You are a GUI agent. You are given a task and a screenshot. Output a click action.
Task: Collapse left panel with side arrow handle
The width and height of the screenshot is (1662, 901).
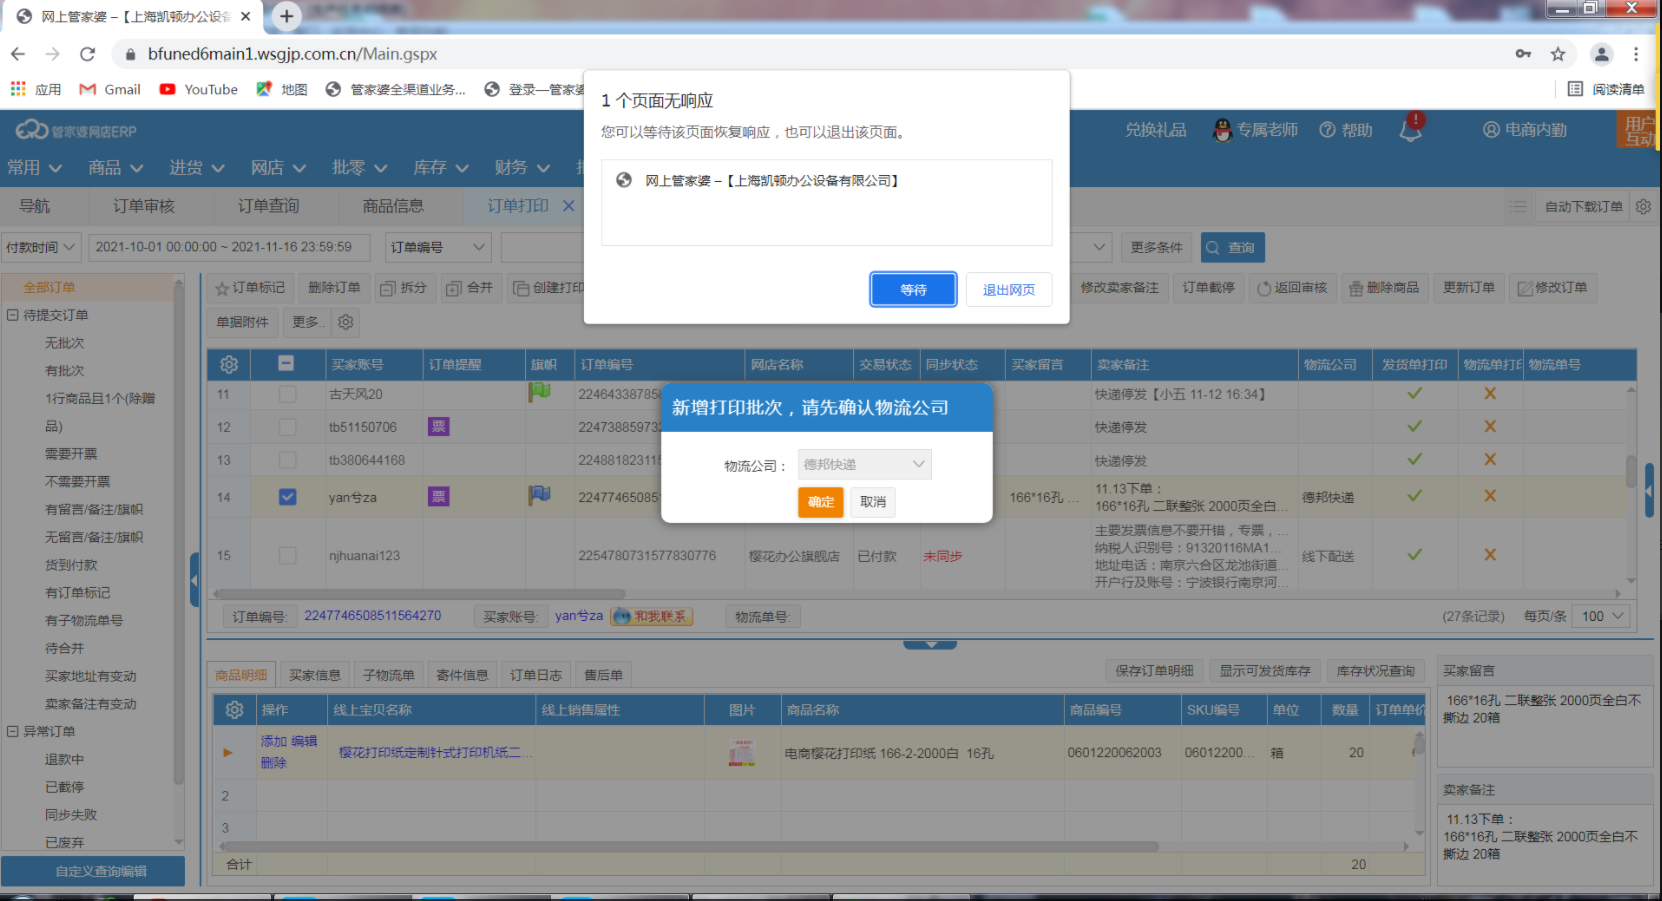194,580
